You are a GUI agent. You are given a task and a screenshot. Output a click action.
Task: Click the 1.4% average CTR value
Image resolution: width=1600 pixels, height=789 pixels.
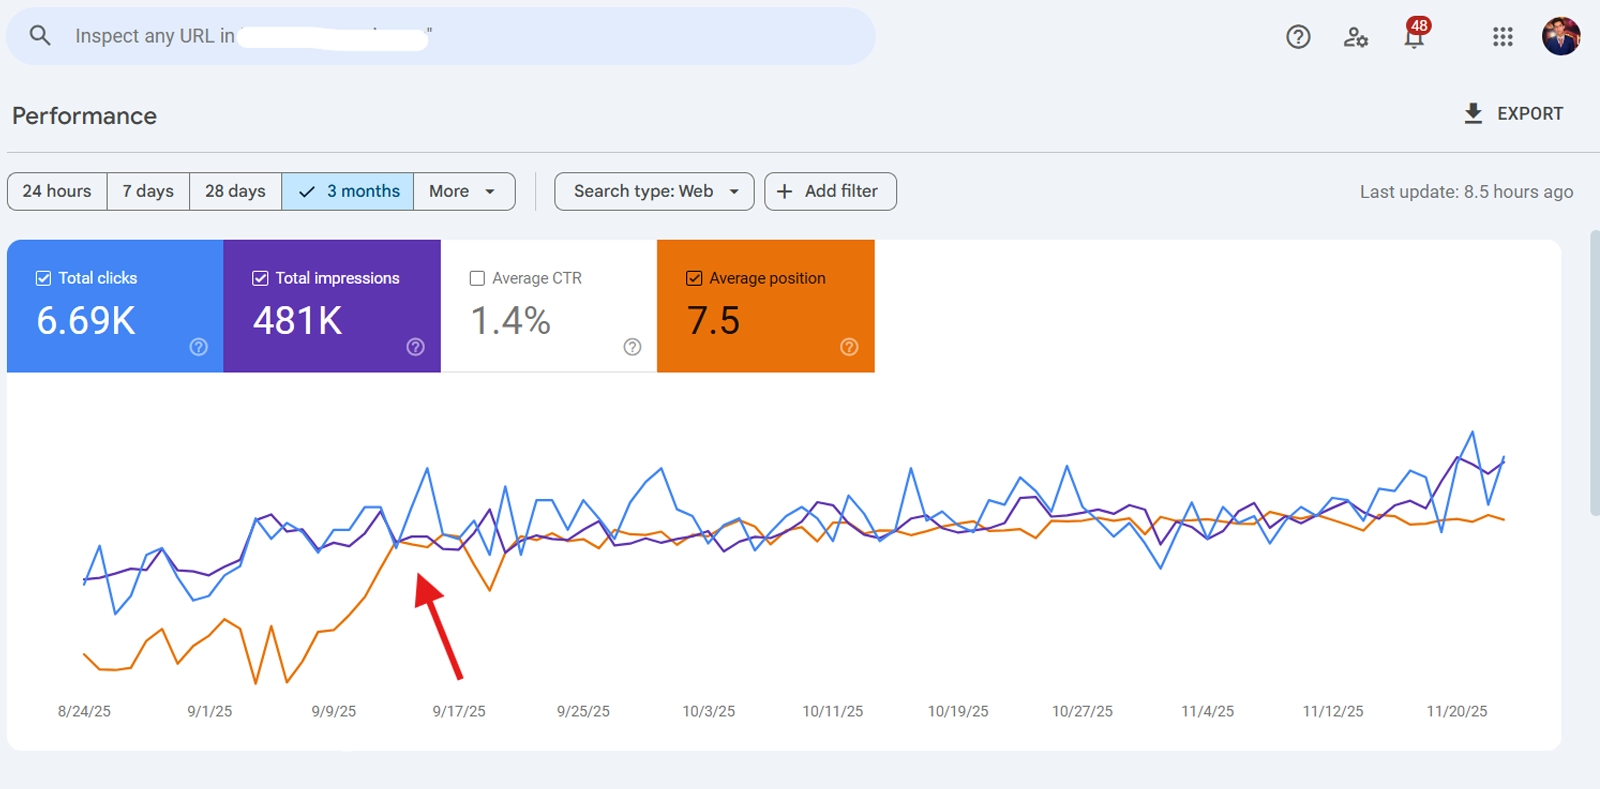(510, 321)
